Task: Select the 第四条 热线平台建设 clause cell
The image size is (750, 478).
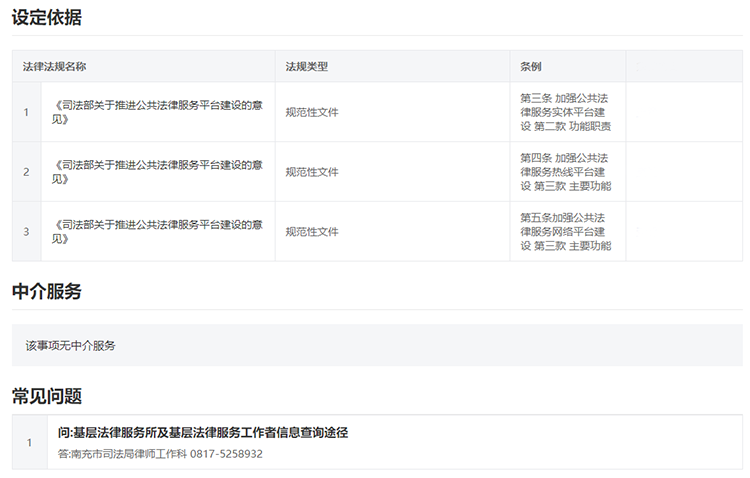Action: (566, 172)
